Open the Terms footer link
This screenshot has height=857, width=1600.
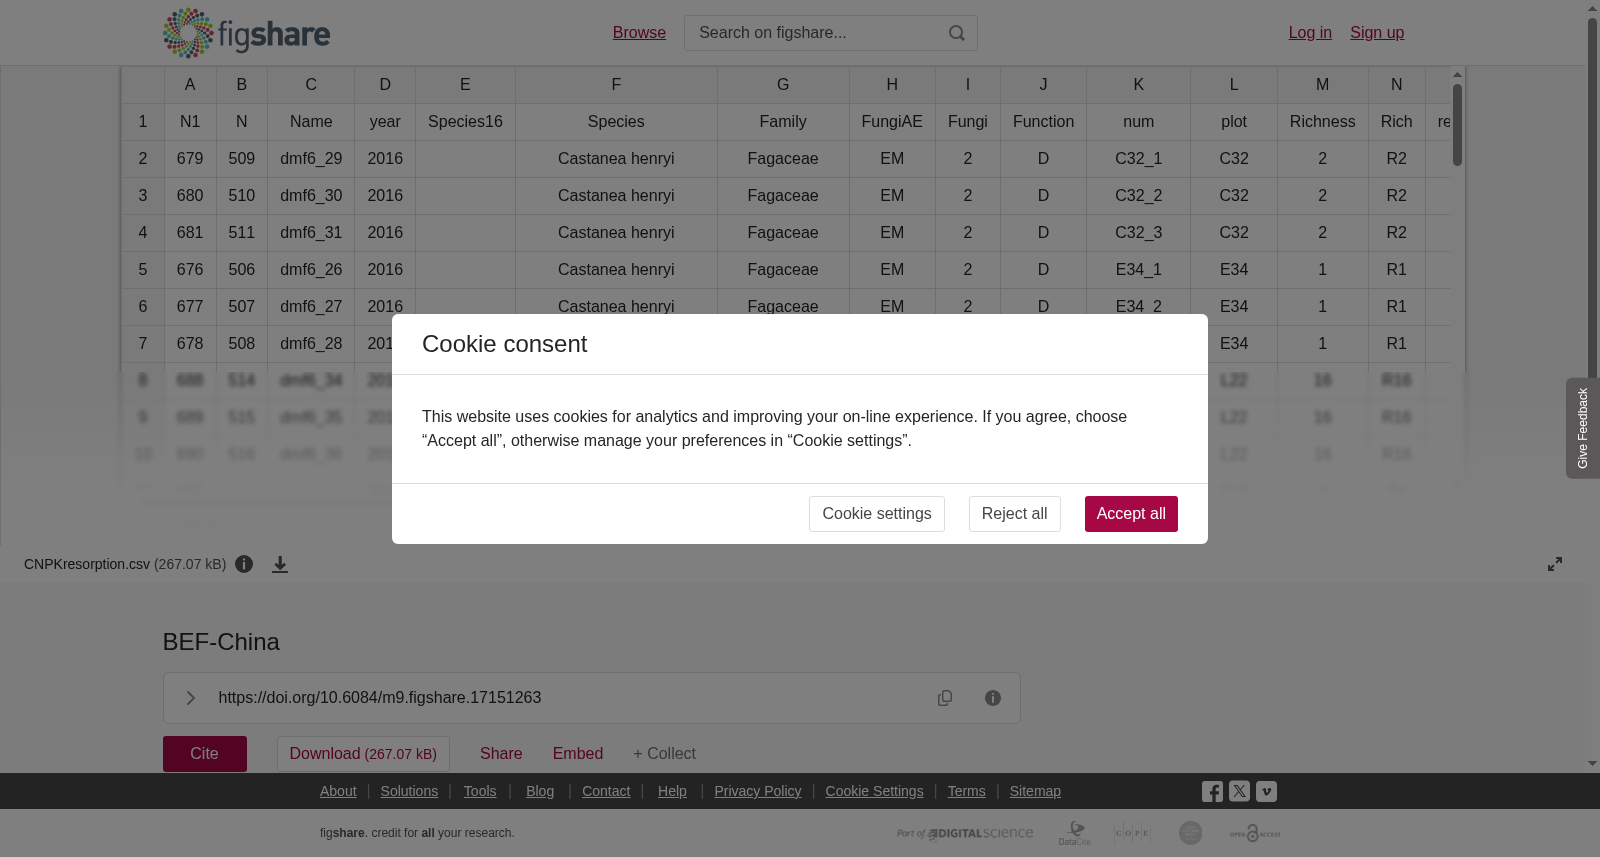point(966,791)
